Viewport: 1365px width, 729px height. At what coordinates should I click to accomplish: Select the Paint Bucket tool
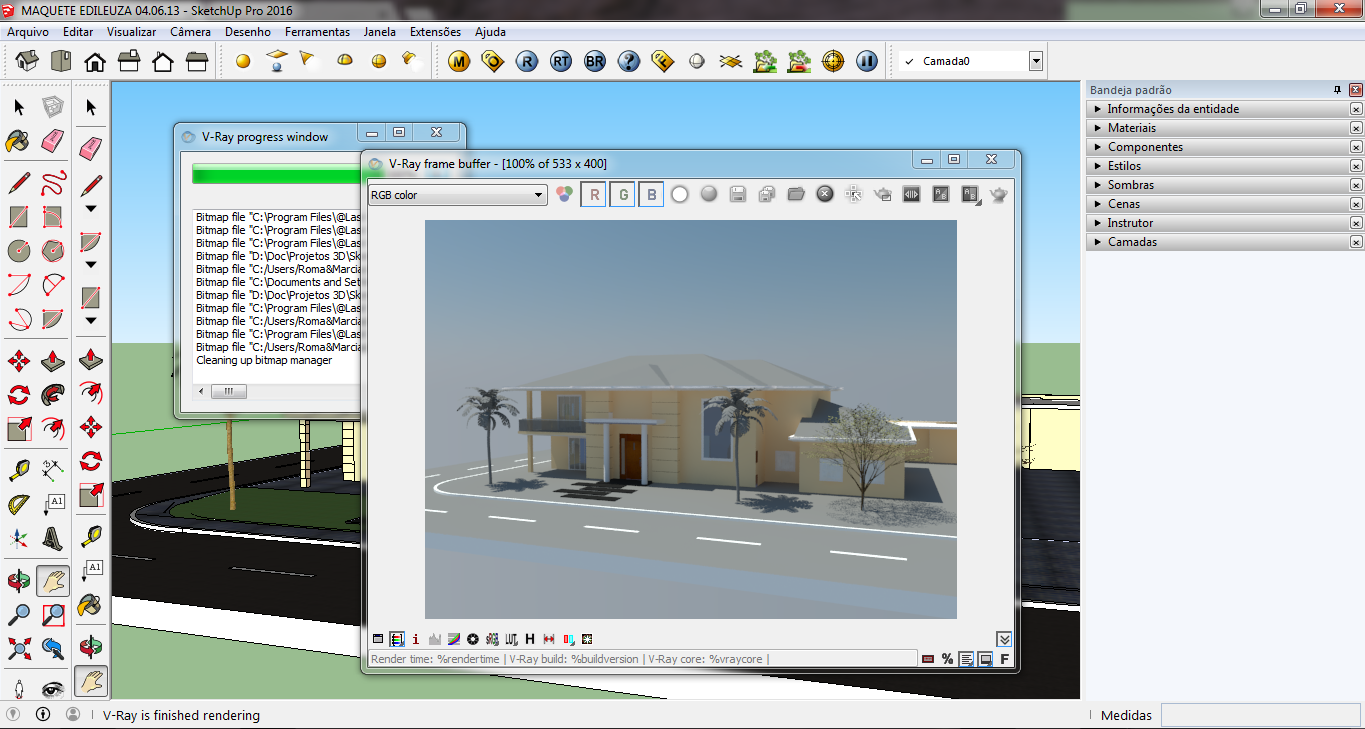(18, 141)
